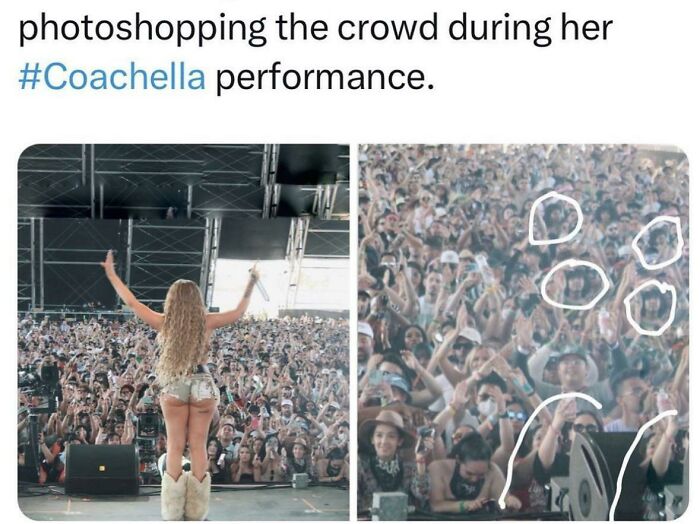This screenshot has height=524, width=700.
Task: Click the performer's white fuzzy boots
Action: click(186, 495)
